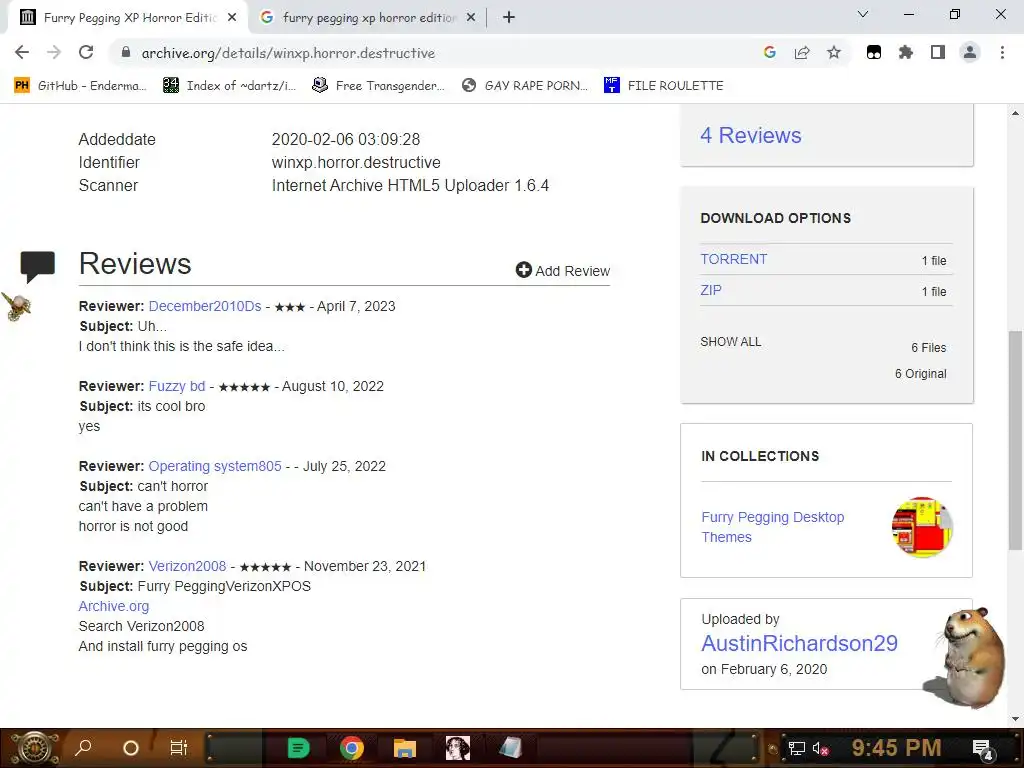Expand SHOW ALL download files

(730, 342)
